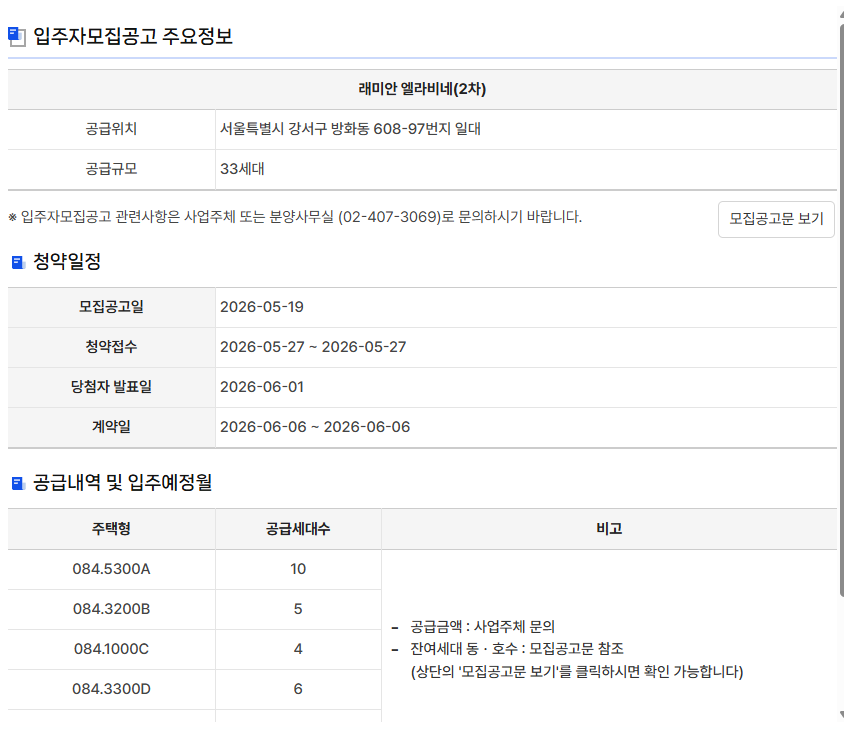The image size is (844, 730).
Task: Click the 청약일정 heading text
Action: coord(67,262)
